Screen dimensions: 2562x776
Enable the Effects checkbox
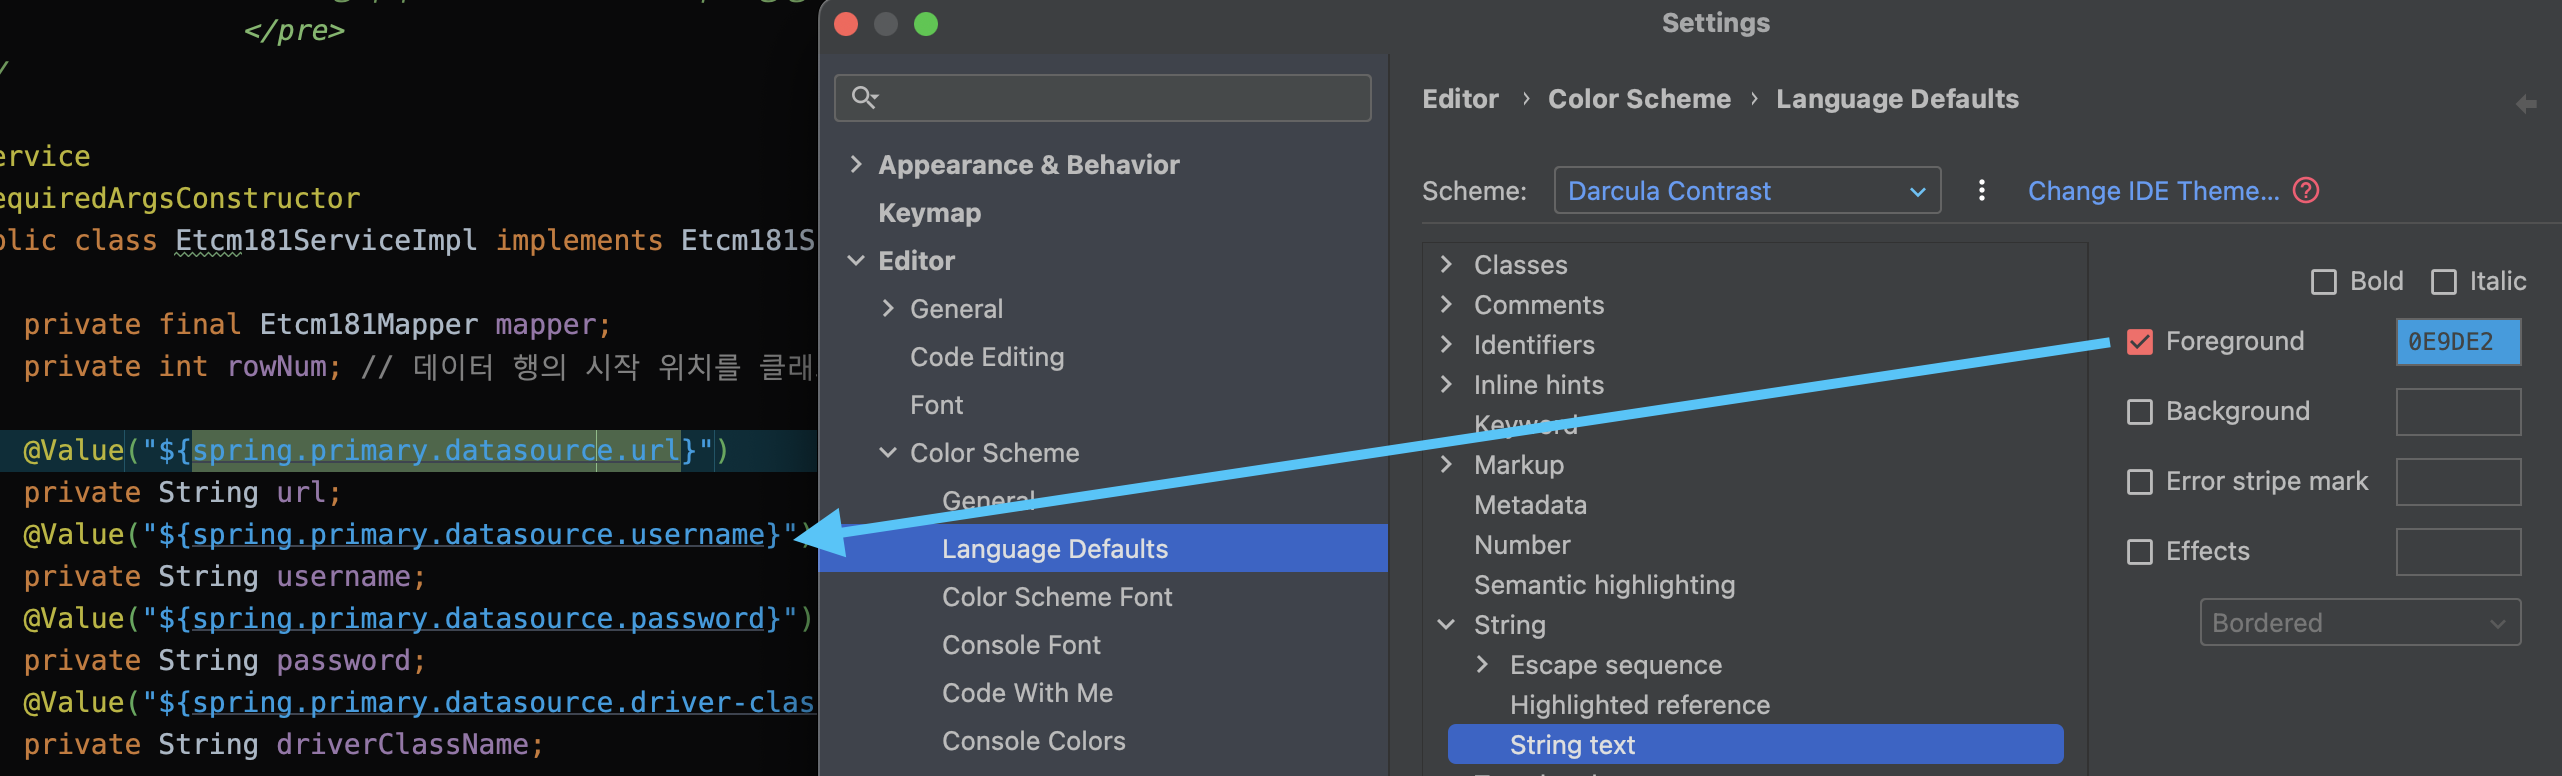[2140, 552]
